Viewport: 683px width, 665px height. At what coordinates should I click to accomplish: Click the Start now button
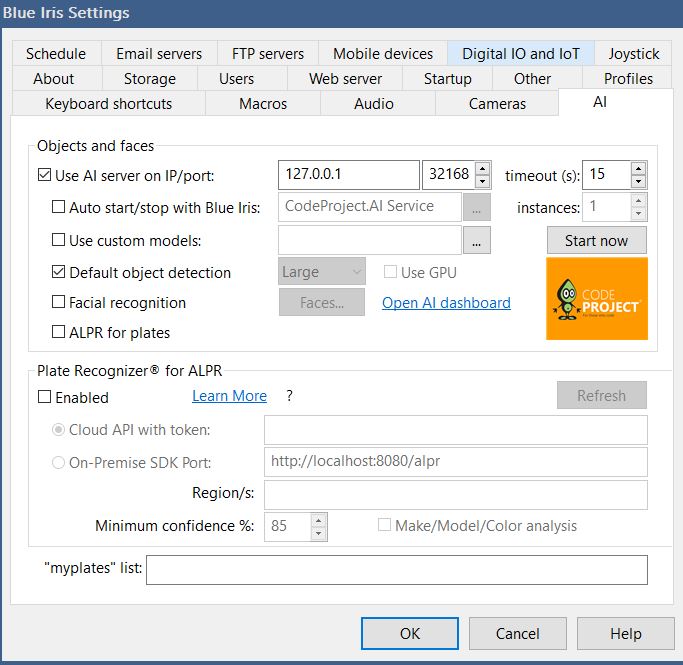point(597,240)
